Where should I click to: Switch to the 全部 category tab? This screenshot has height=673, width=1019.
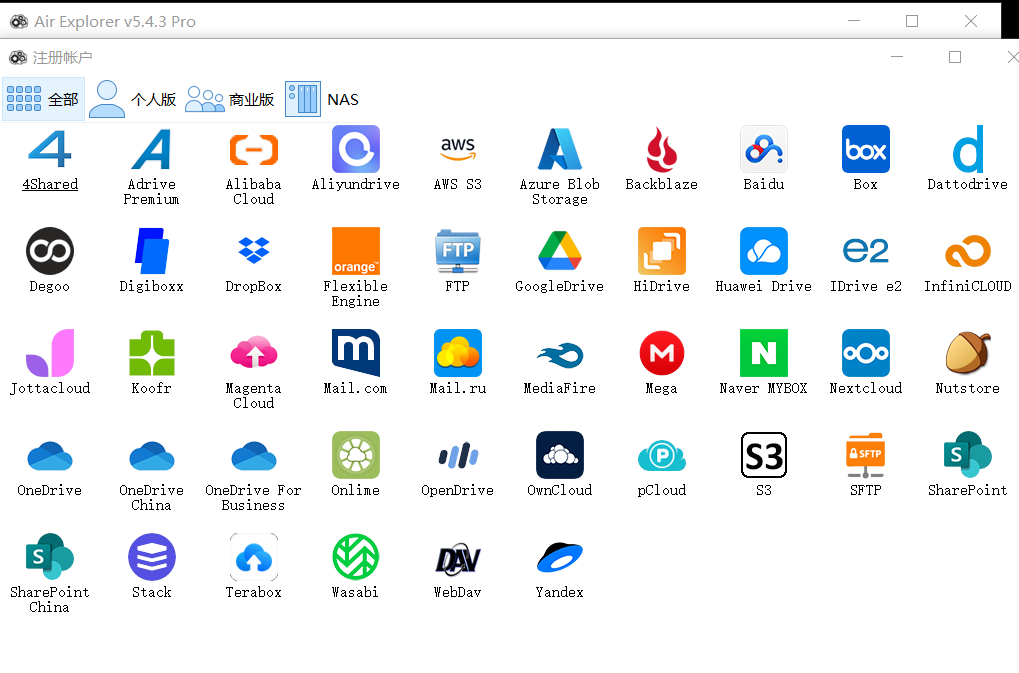43,99
